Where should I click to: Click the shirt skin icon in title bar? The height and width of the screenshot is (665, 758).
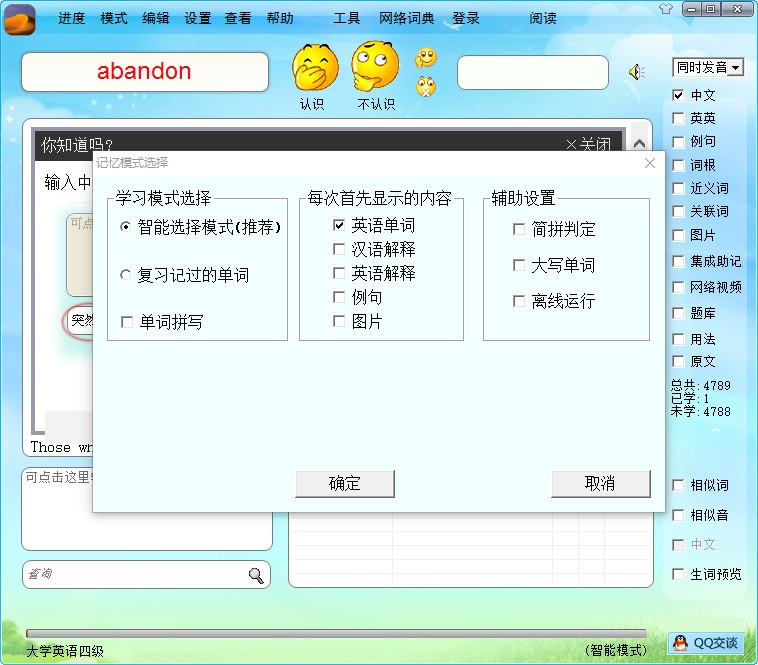(666, 8)
